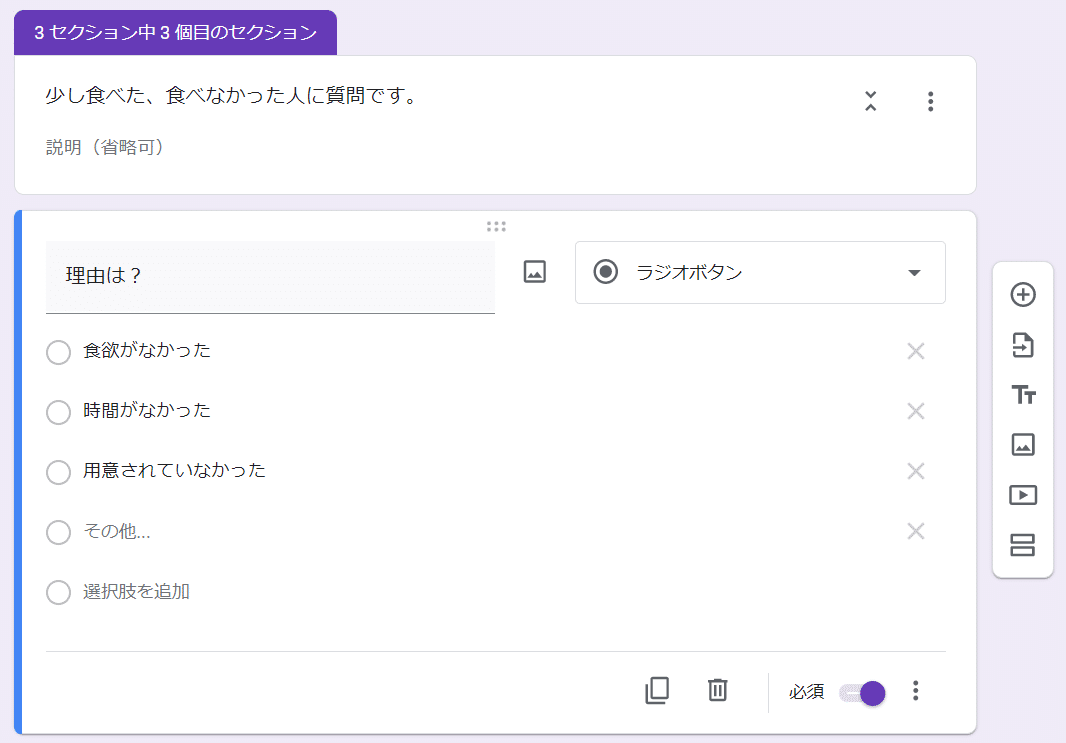Viewport: 1066px width, 743px height.
Task: Select the 食欲がなかった radio option
Action: point(58,352)
